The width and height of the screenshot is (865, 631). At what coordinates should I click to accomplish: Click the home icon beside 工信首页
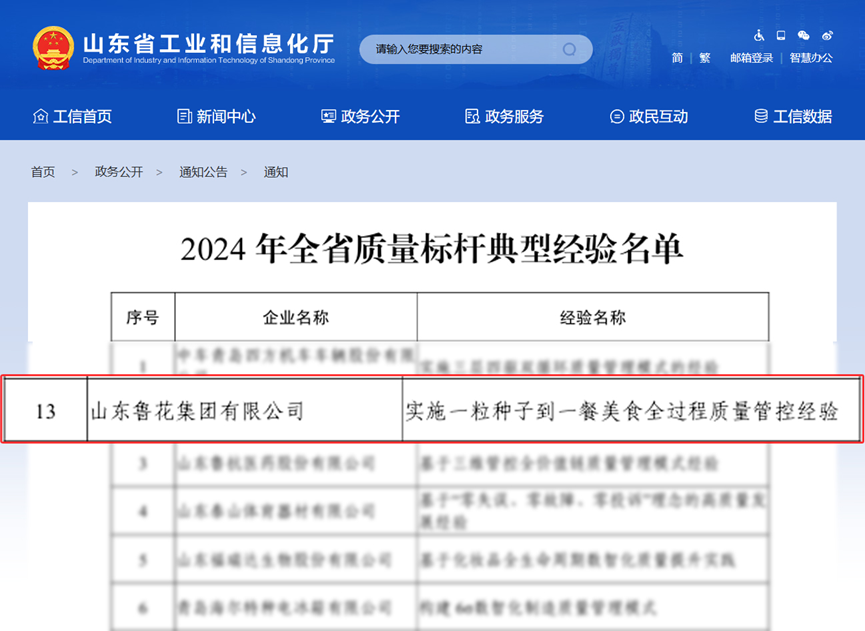point(40,116)
